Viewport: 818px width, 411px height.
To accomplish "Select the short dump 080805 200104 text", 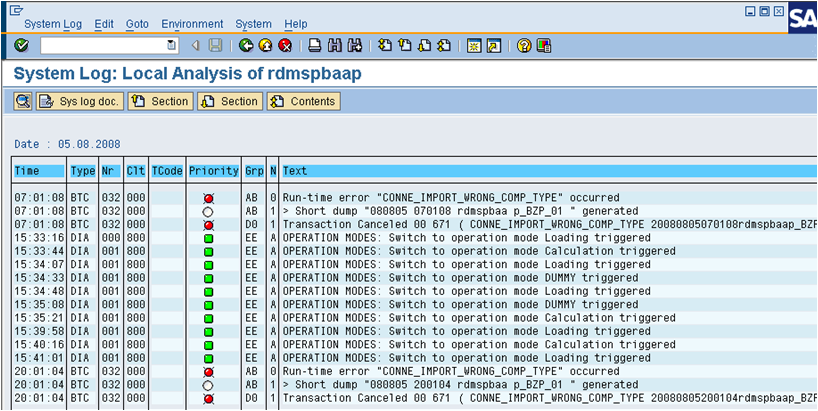I will click(460, 385).
